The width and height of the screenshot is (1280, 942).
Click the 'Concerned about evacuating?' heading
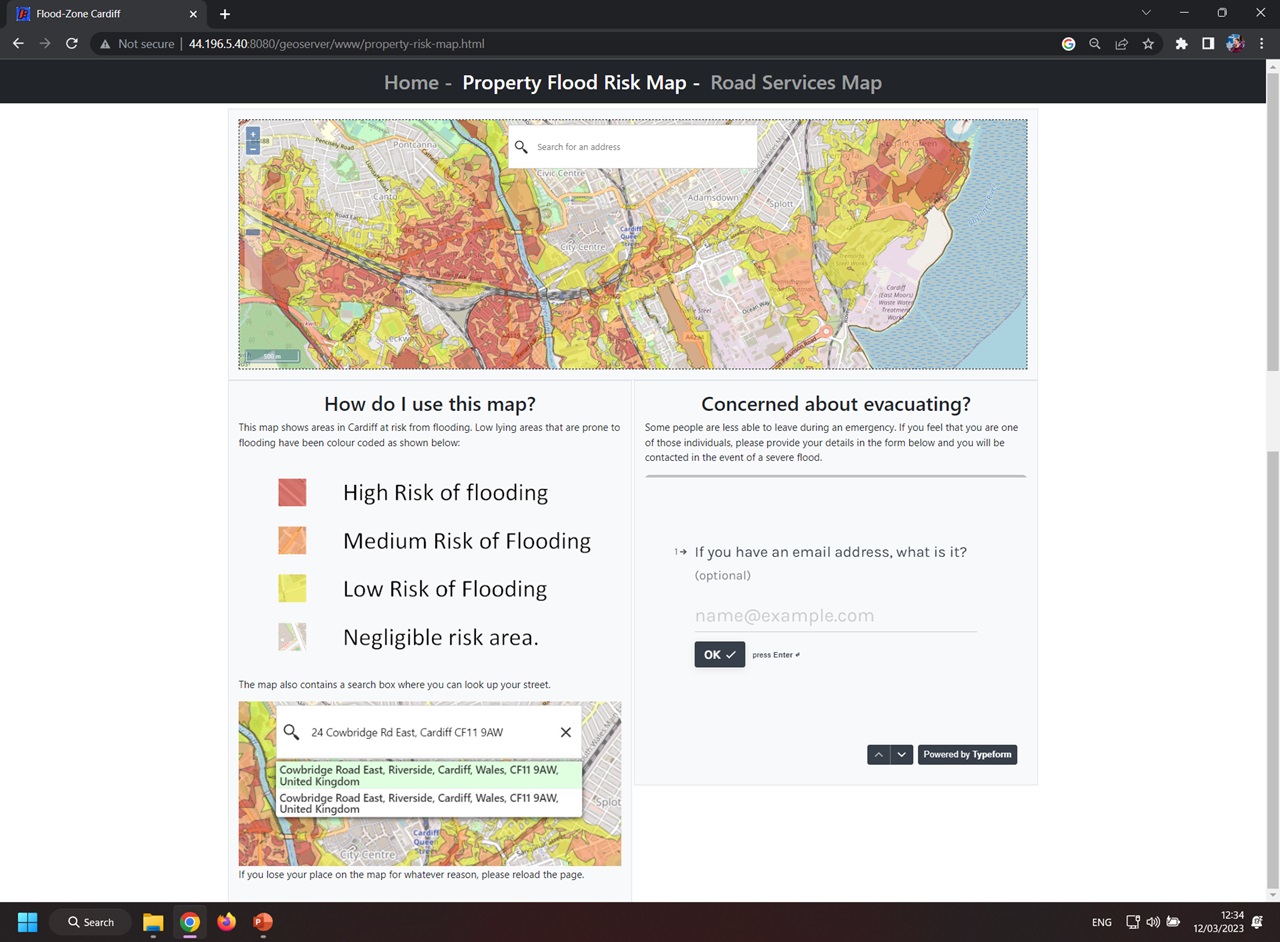pyautogui.click(x=836, y=404)
